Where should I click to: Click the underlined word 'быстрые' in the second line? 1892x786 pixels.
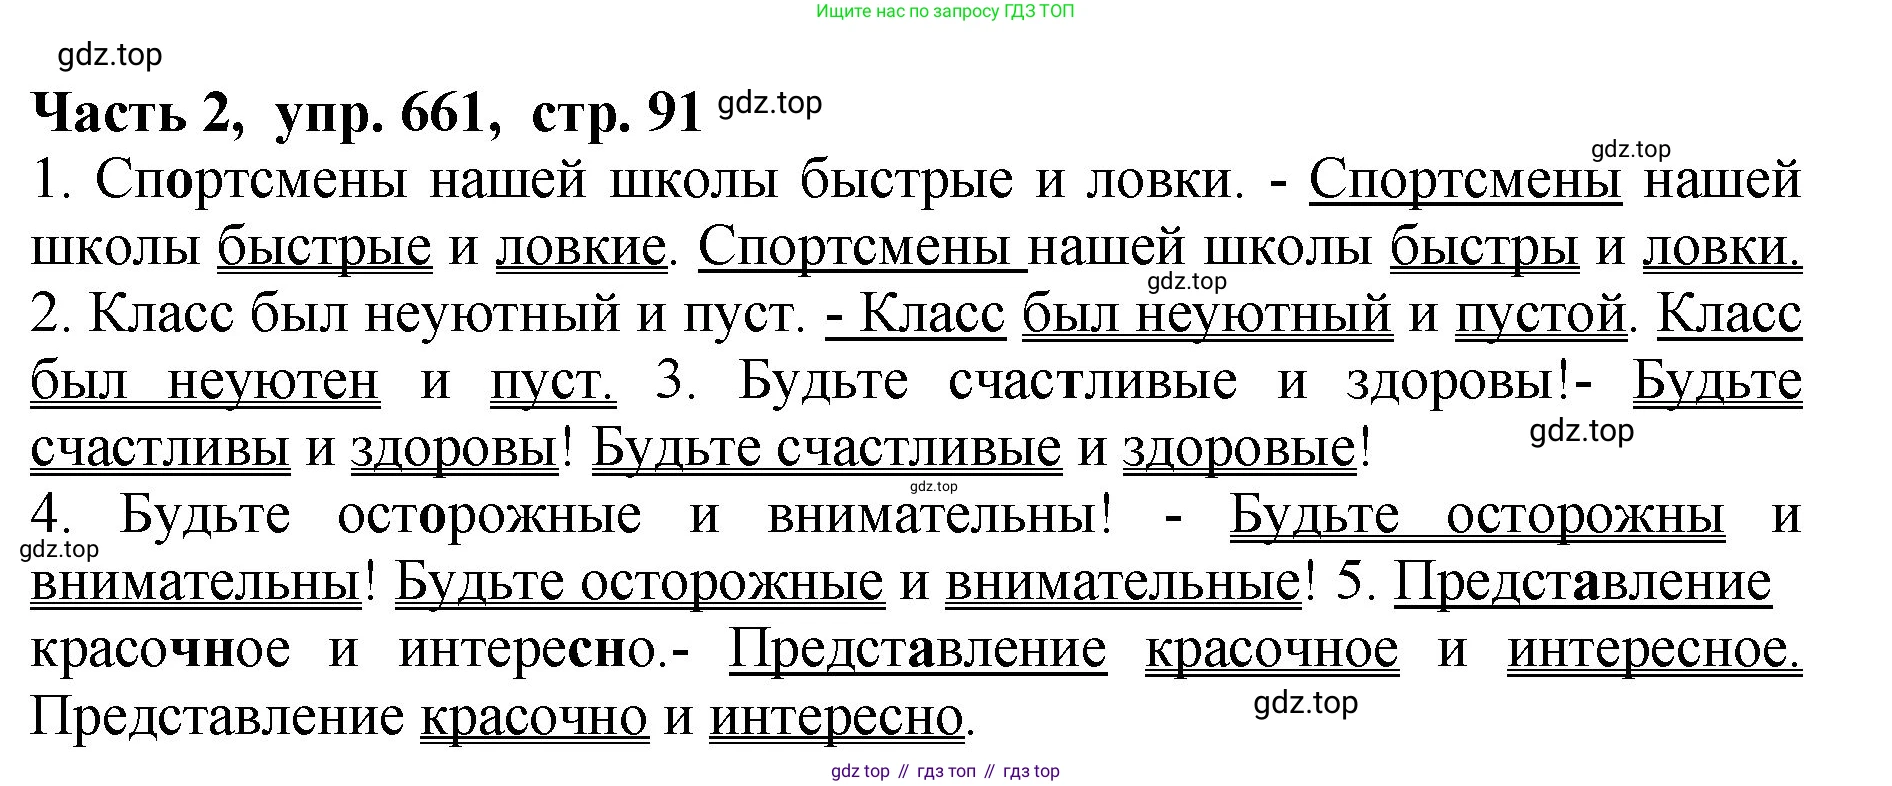325,248
